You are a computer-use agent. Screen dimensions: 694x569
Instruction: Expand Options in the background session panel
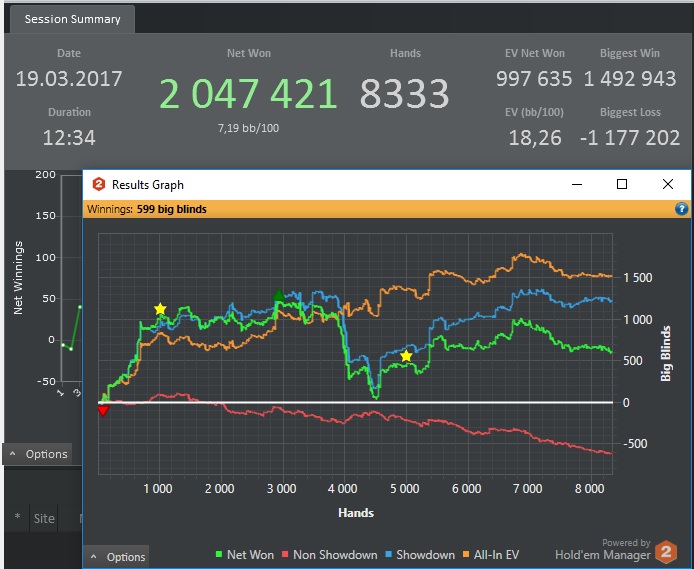tap(37, 454)
